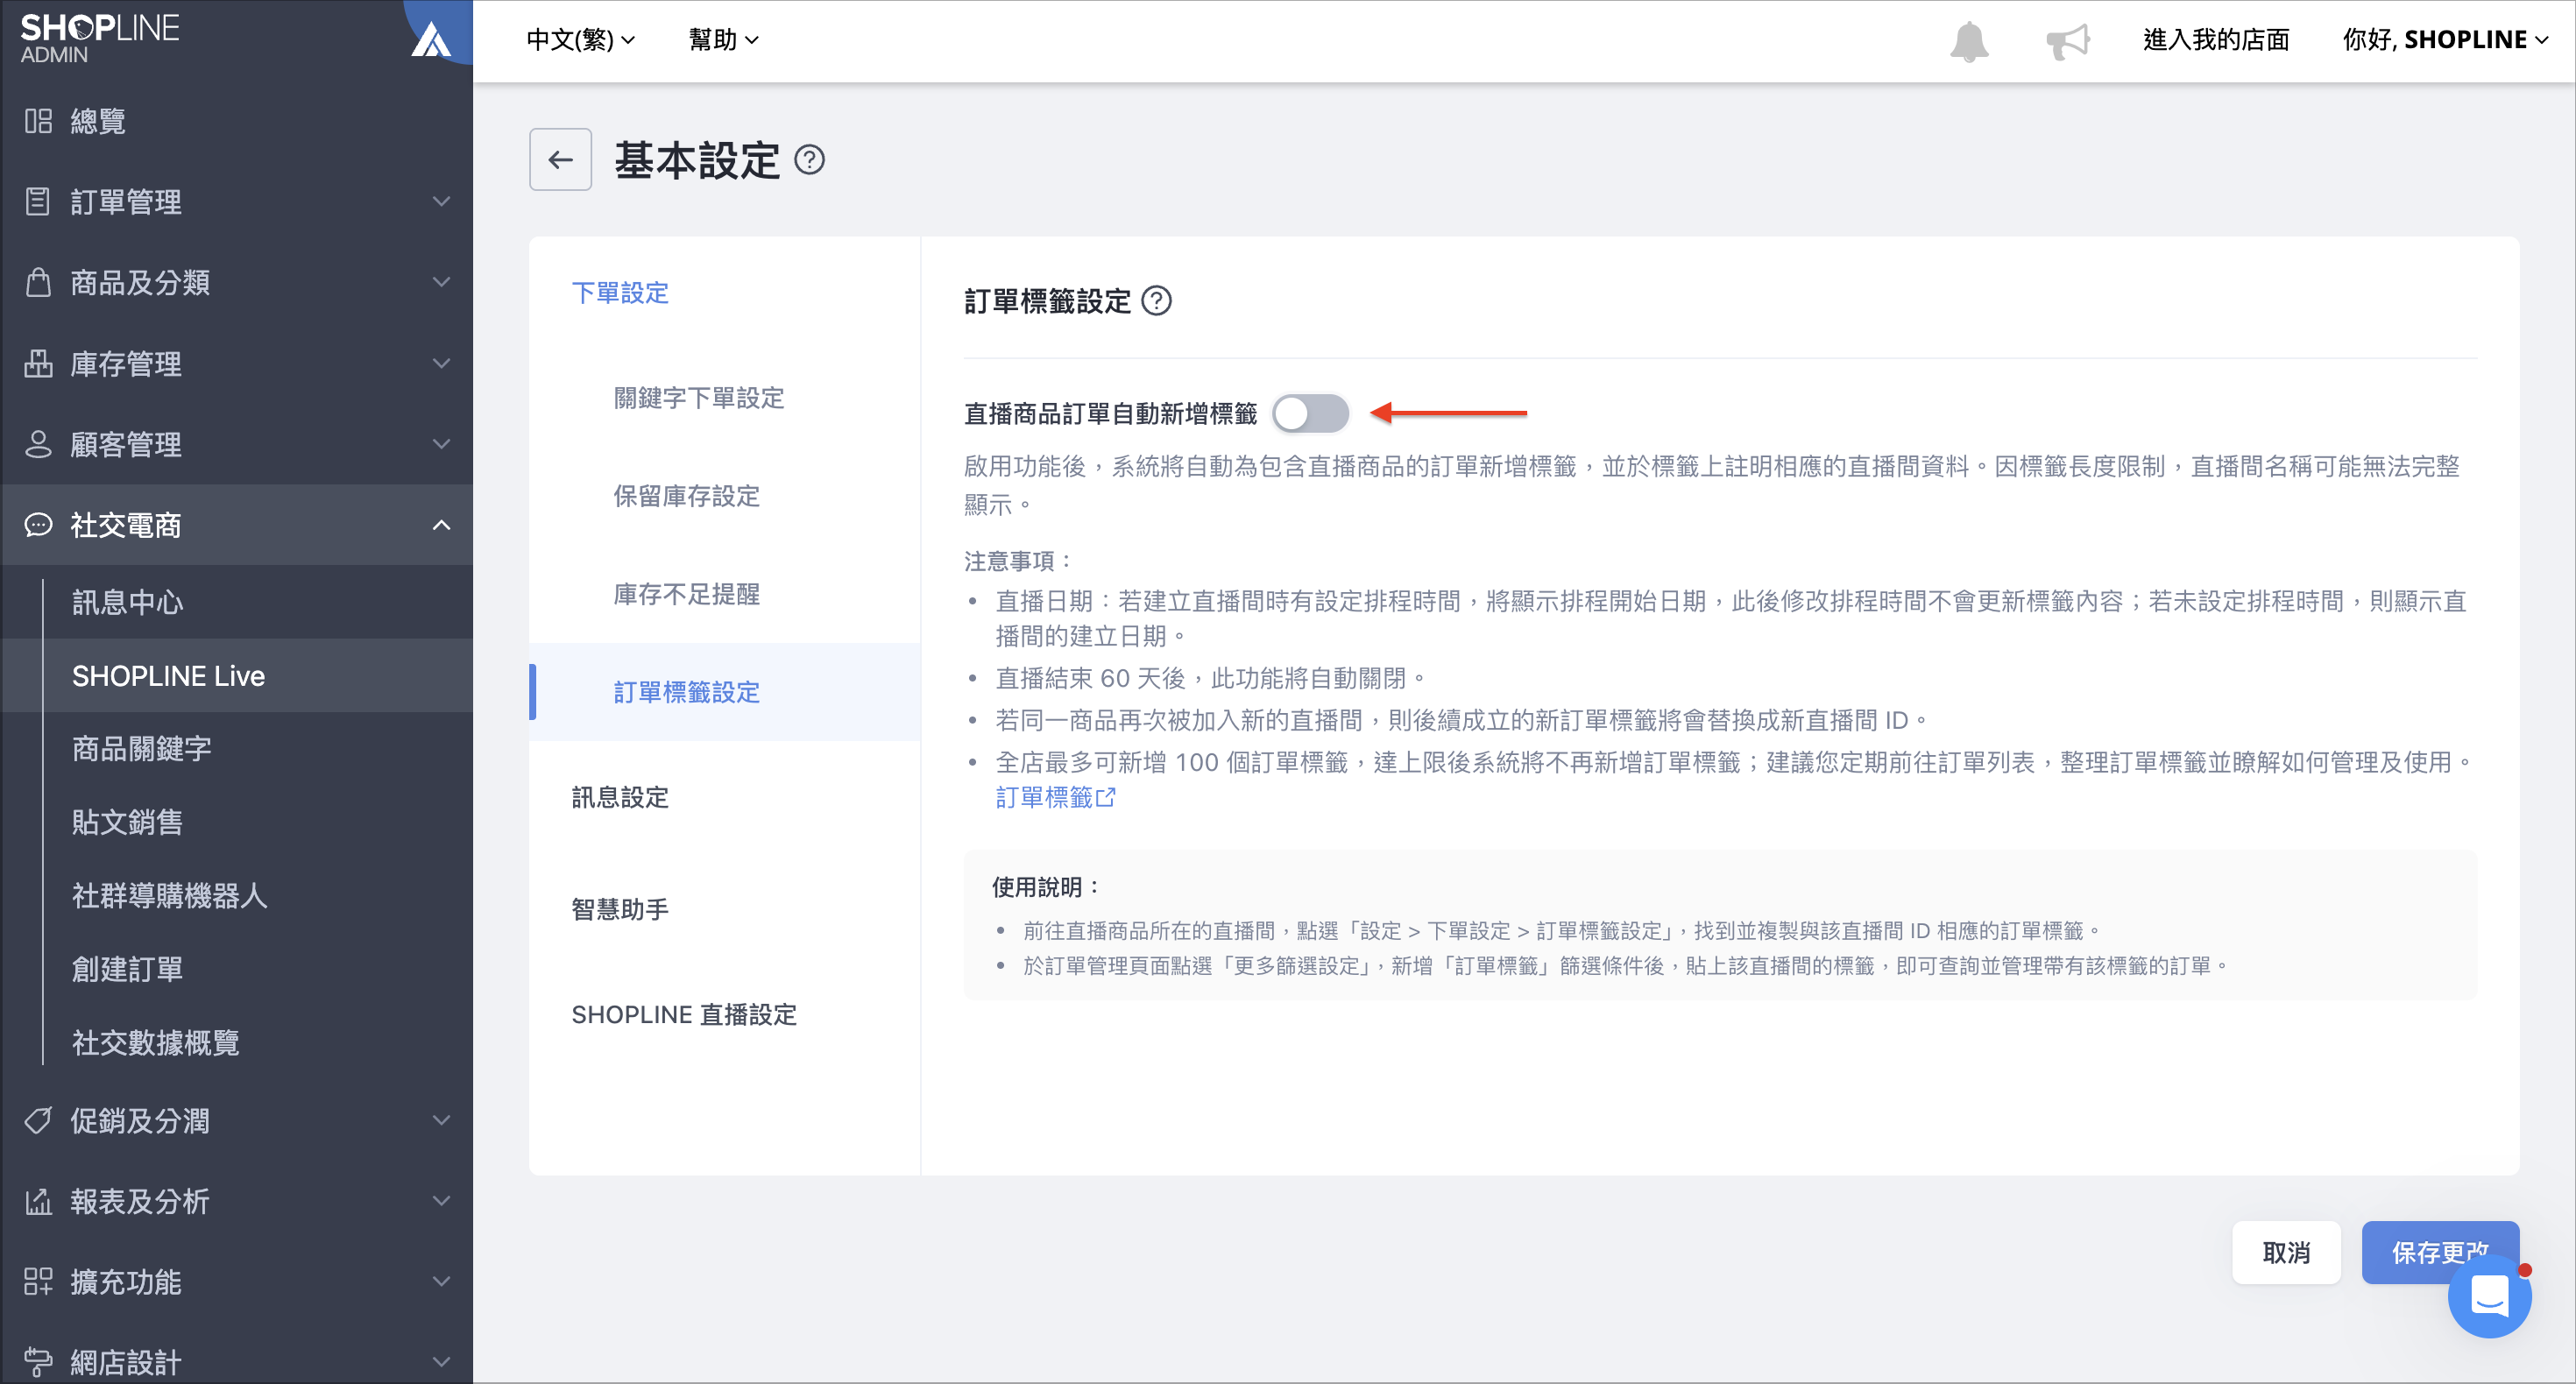
Task: Open 訊息設定 settings section
Action: pos(620,797)
